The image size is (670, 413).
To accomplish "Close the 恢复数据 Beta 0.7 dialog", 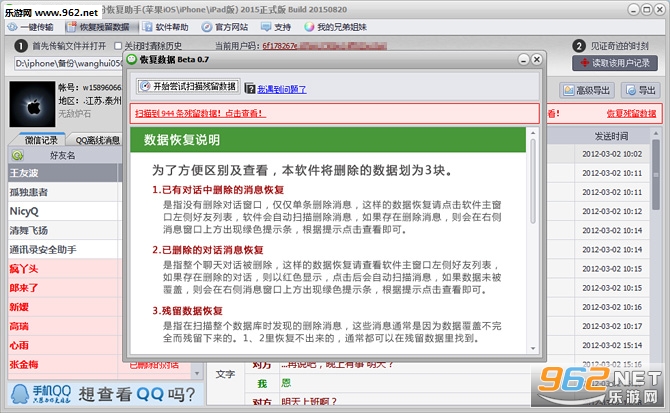I will tap(537, 59).
